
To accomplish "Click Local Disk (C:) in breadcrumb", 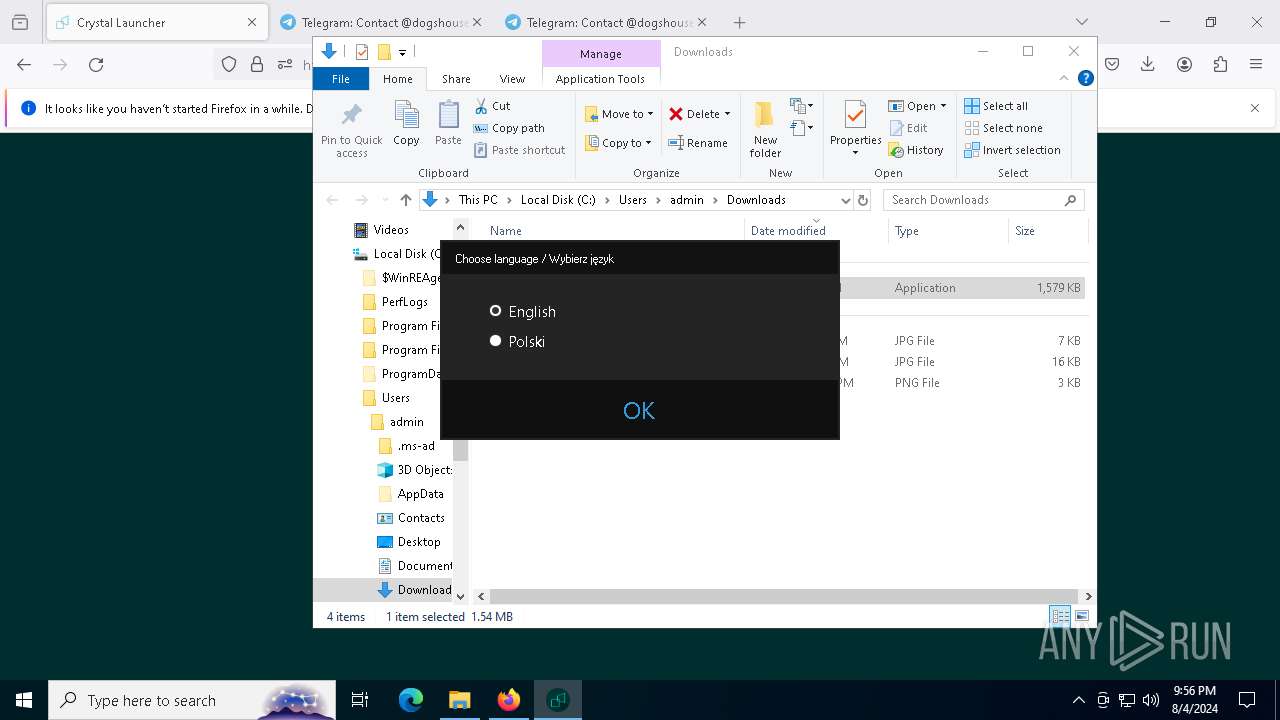I will [558, 200].
